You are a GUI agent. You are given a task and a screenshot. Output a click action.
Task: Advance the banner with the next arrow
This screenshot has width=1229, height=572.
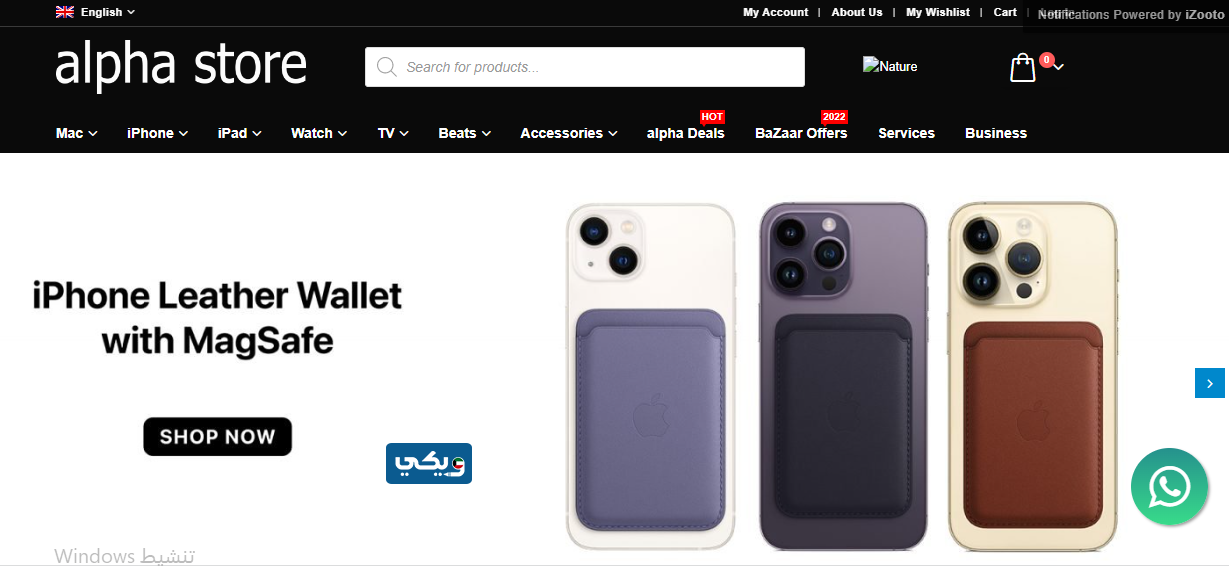[x=1210, y=383]
